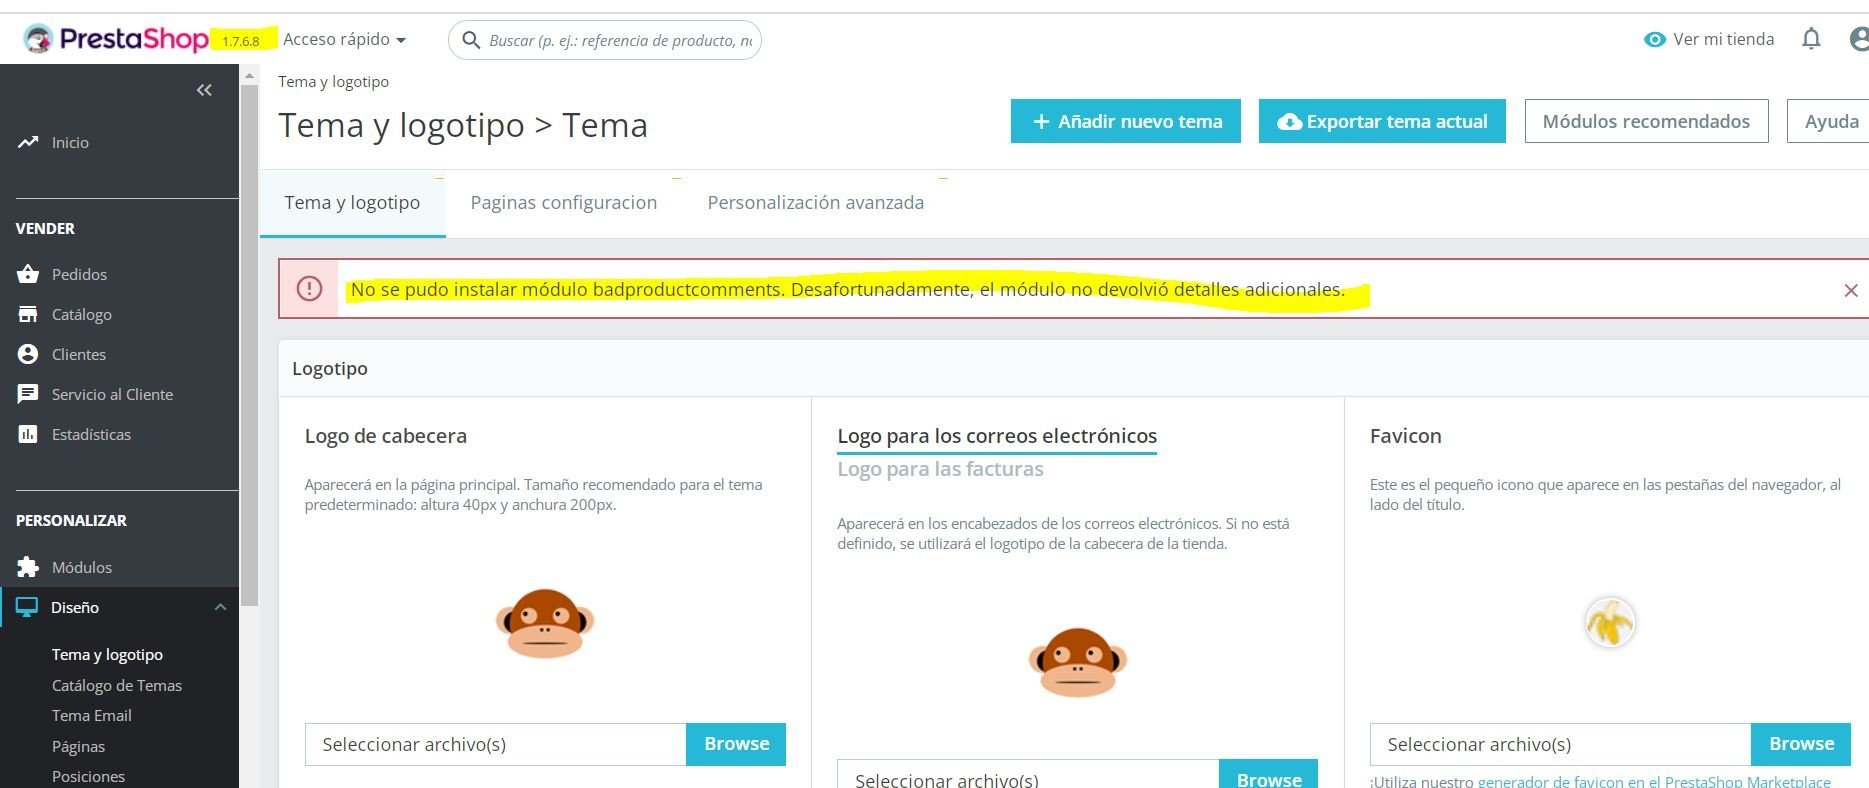Collapse the sidebar with double-chevron icon
Image resolution: width=1869 pixels, height=788 pixels.
204,90
